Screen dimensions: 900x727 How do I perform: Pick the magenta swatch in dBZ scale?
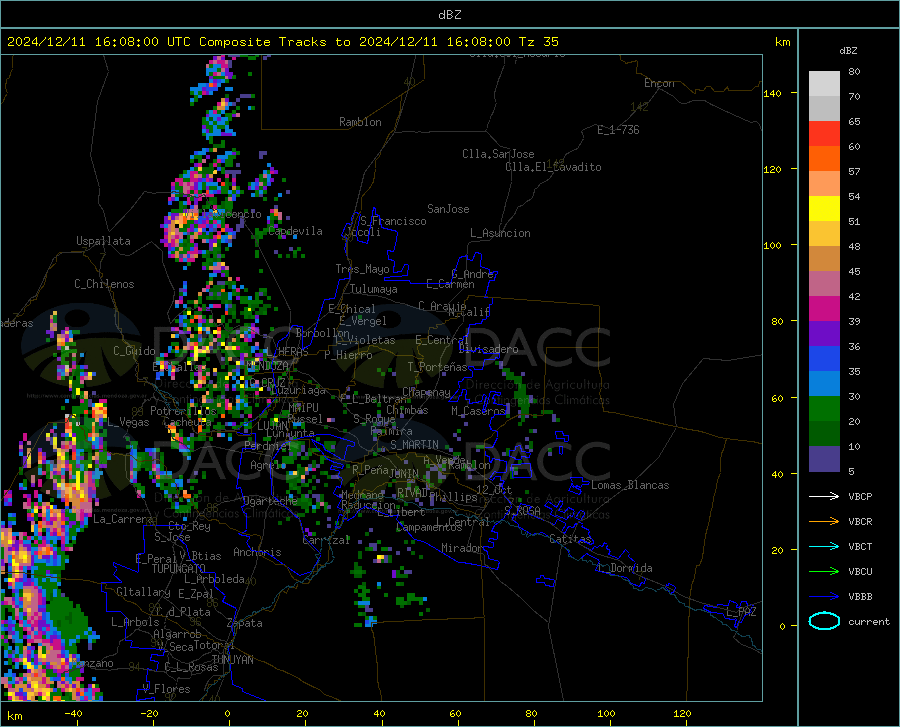coord(824,308)
